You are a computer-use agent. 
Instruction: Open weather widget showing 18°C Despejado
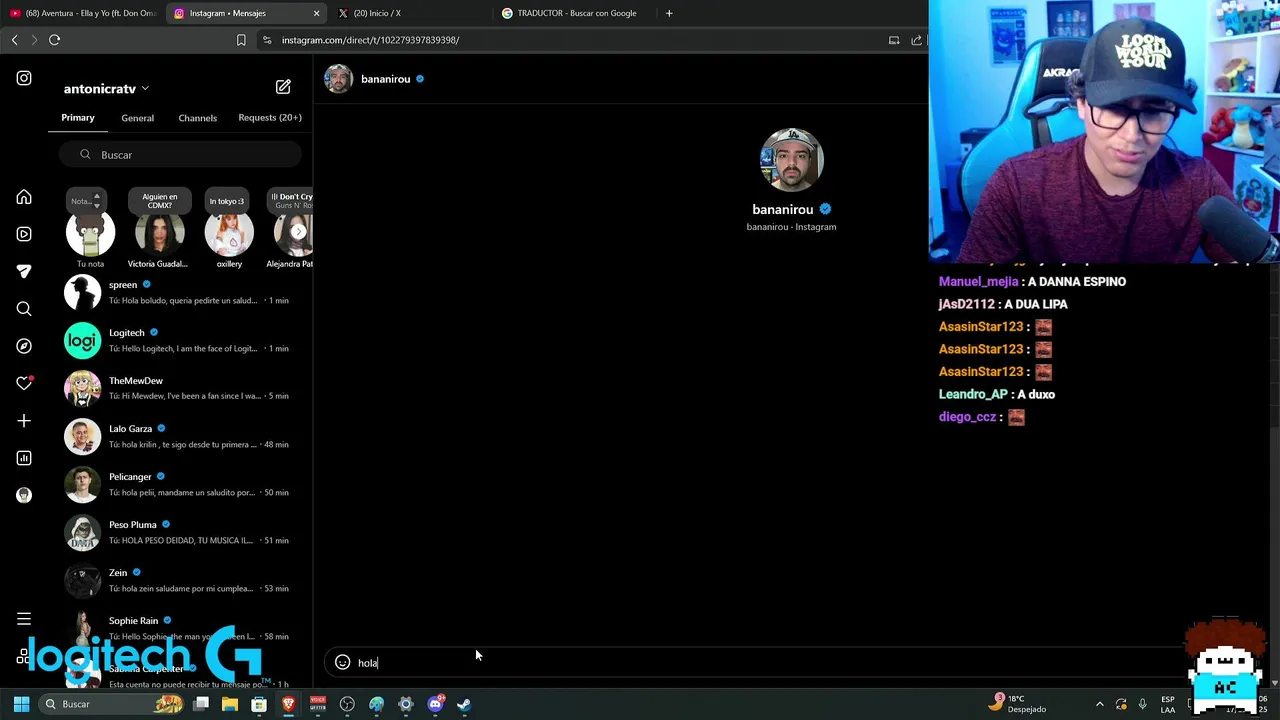click(1019, 704)
